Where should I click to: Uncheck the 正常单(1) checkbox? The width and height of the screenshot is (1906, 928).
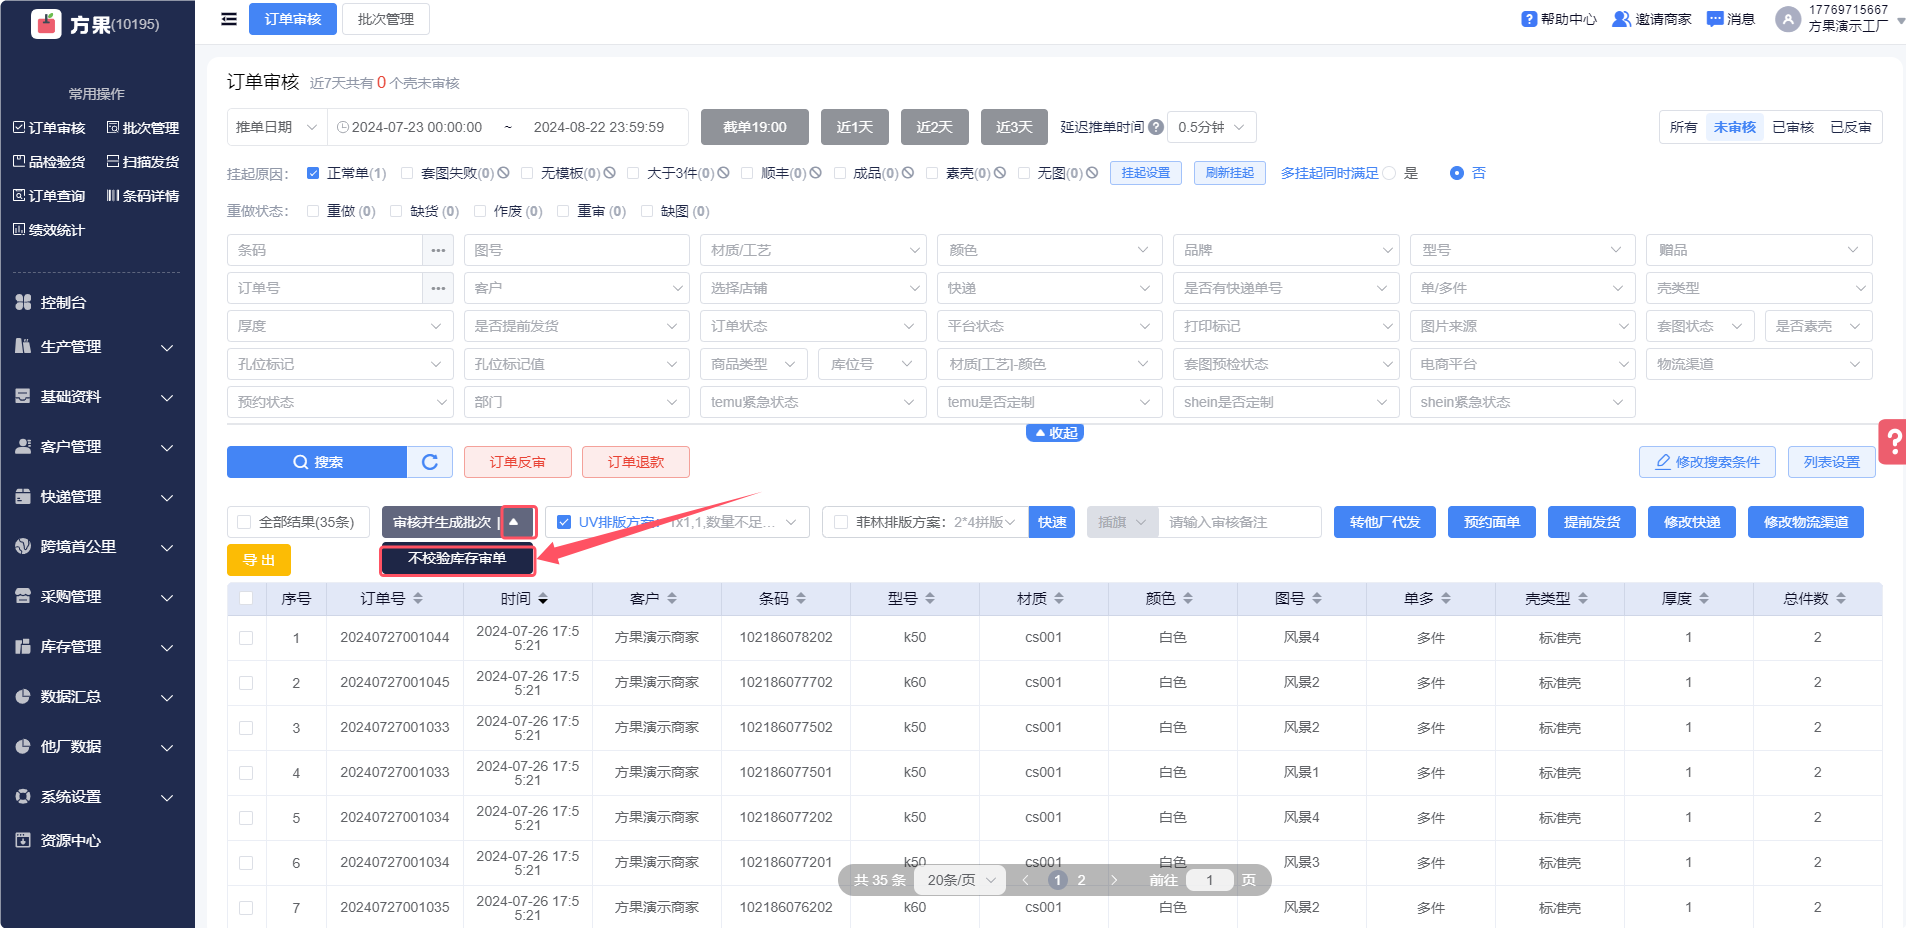pos(313,173)
